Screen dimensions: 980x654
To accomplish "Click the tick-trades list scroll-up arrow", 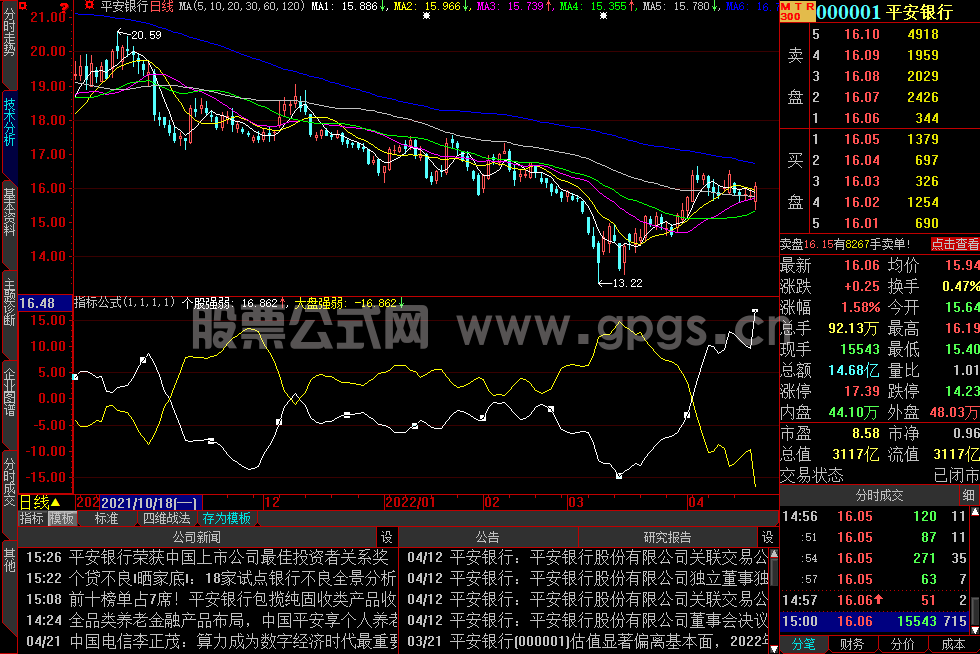I will tap(975, 513).
